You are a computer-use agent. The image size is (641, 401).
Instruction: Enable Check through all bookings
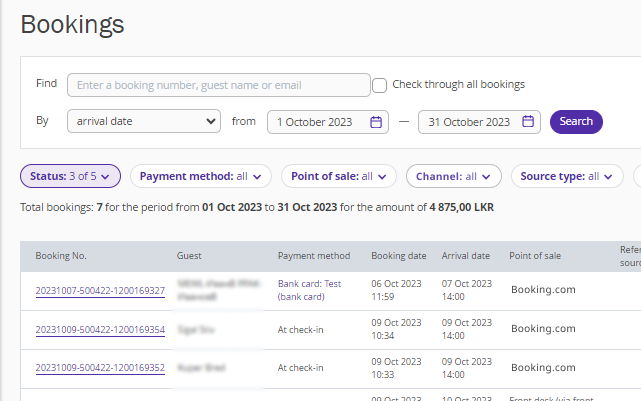pyautogui.click(x=380, y=85)
